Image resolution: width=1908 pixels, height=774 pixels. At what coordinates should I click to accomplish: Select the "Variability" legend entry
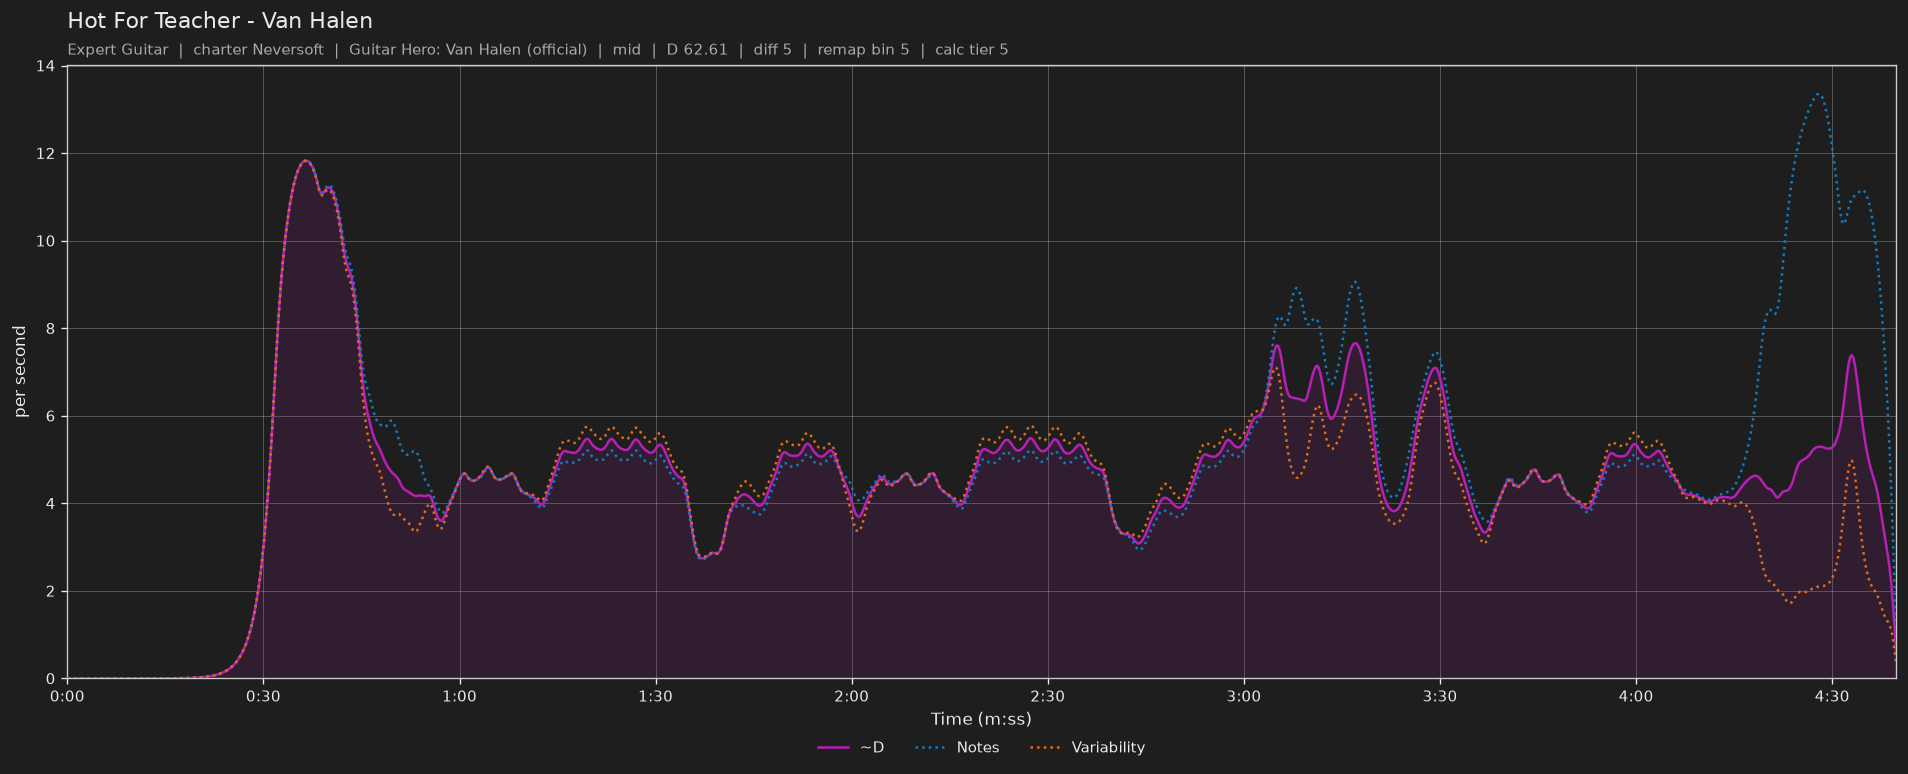pos(1087,748)
